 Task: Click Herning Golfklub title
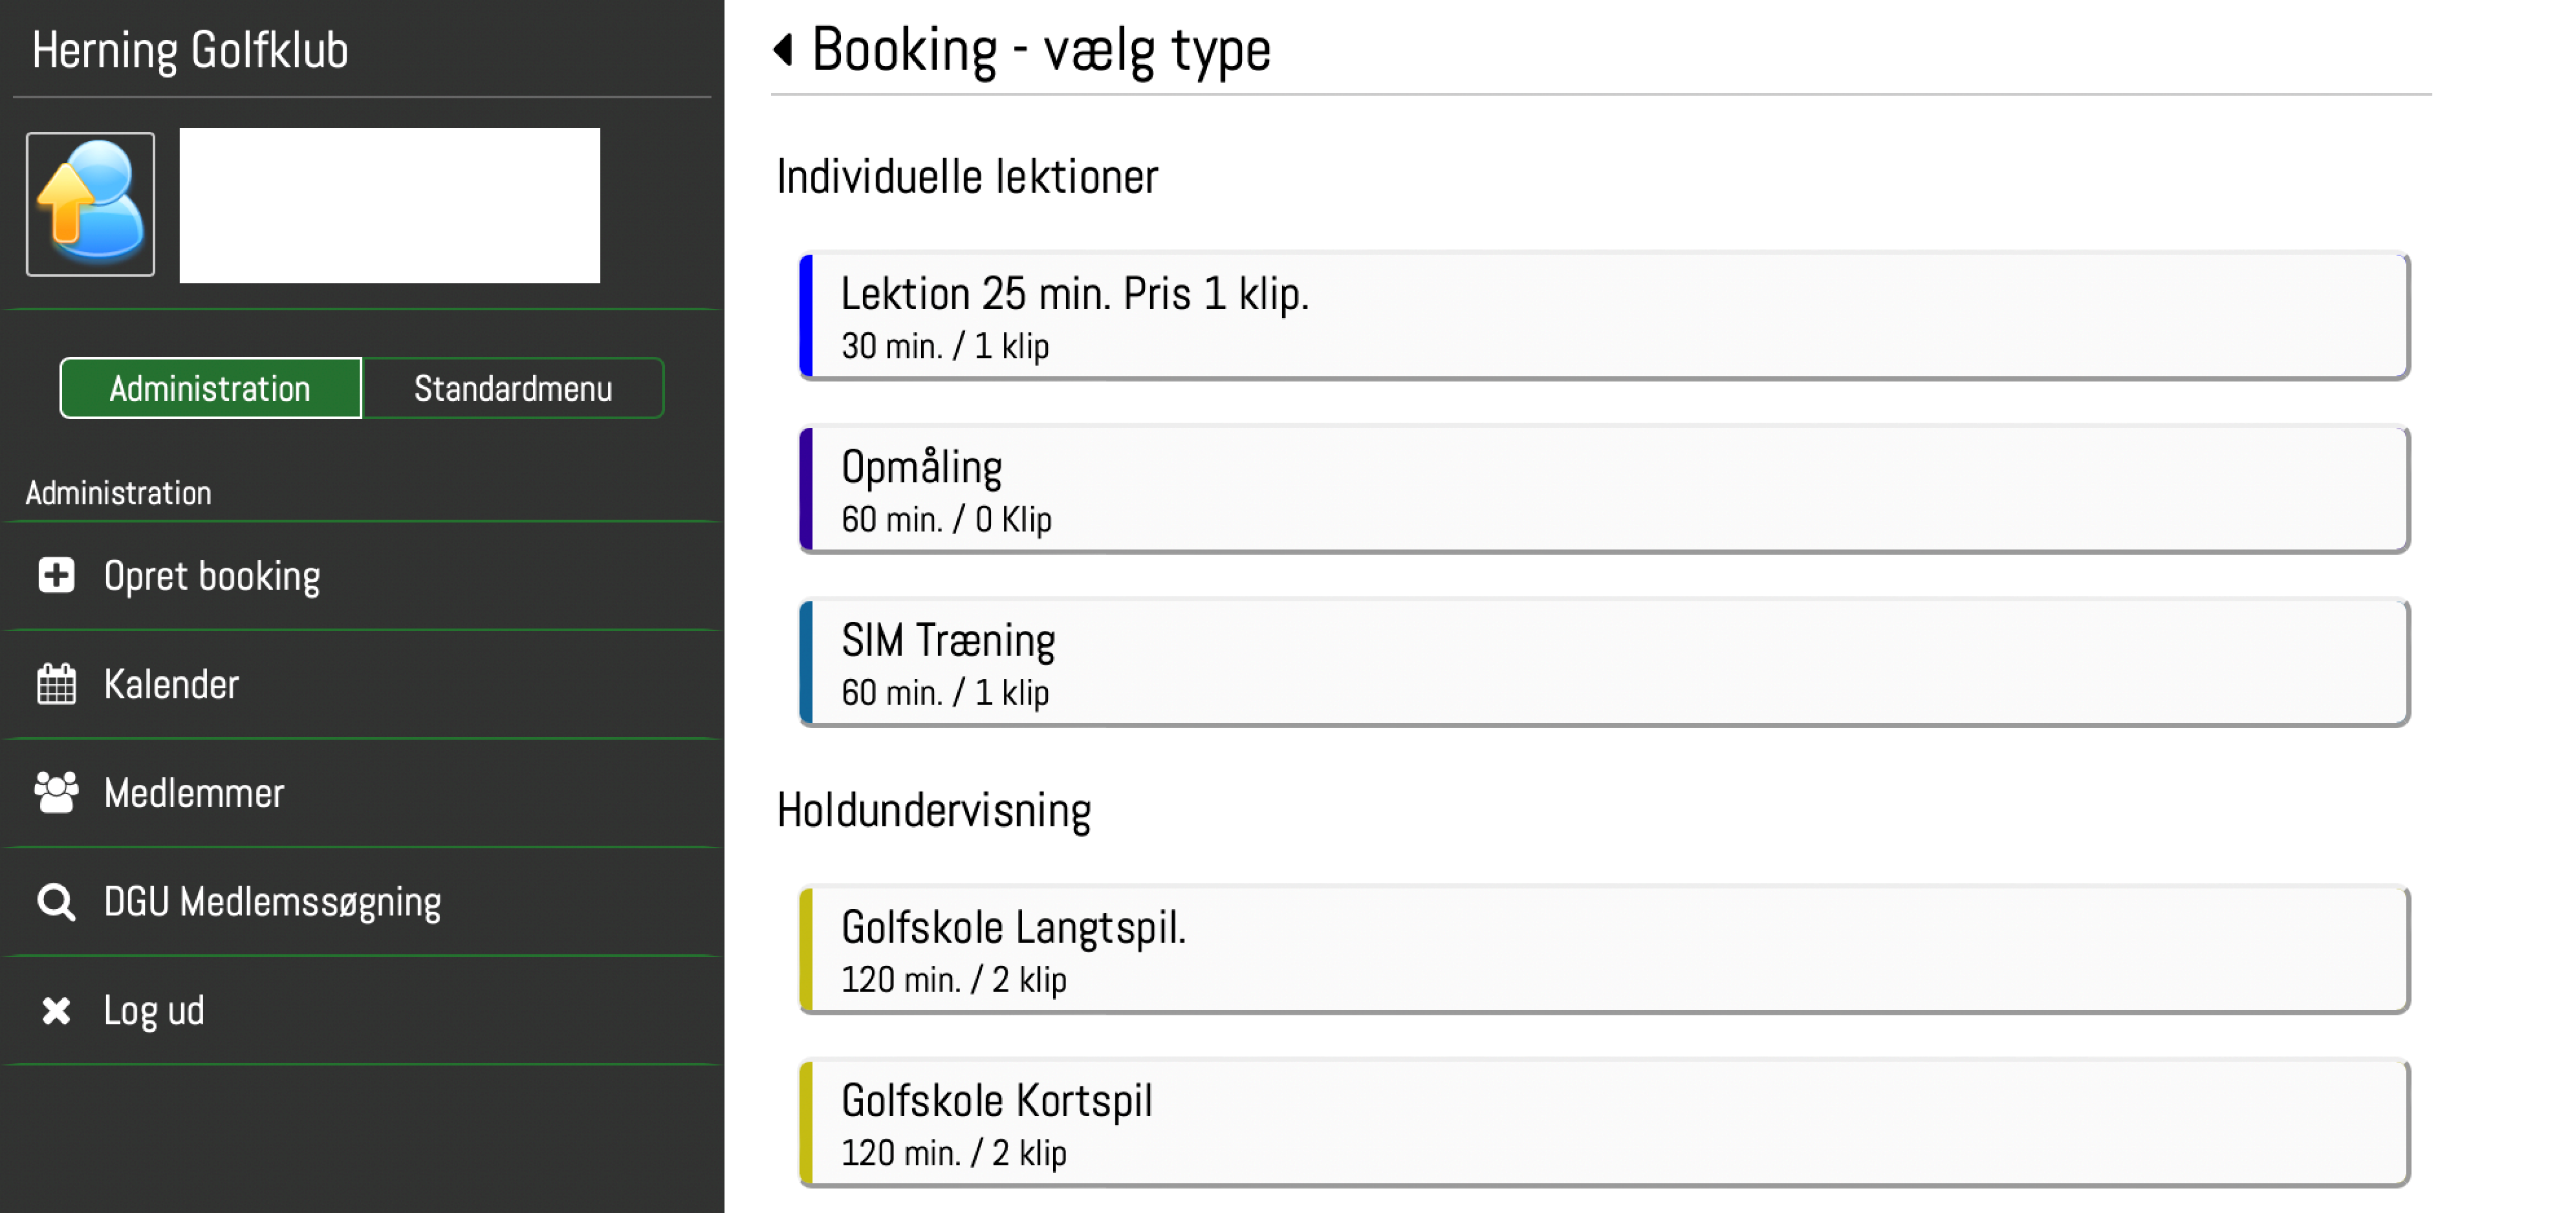pos(190,50)
